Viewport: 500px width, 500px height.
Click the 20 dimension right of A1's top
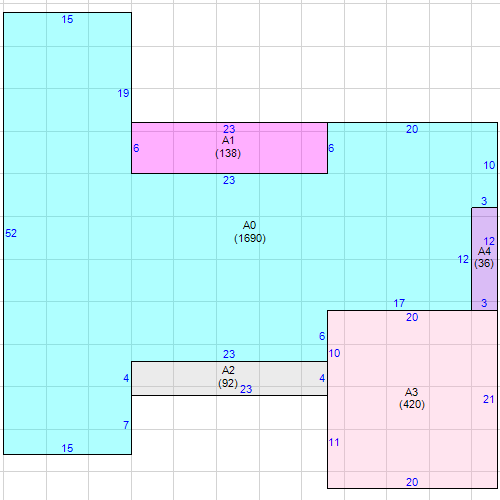pyautogui.click(x=412, y=129)
